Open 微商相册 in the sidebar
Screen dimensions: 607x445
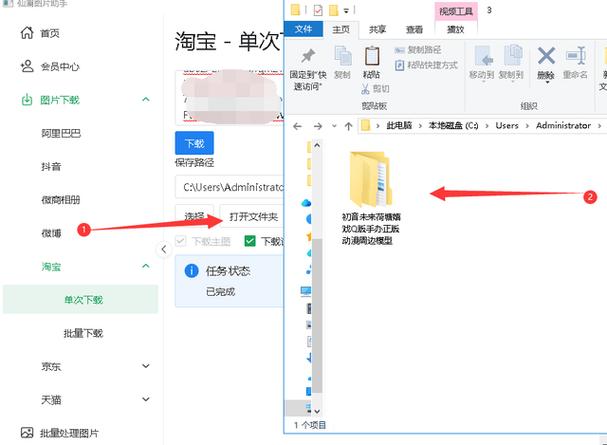(x=61, y=200)
